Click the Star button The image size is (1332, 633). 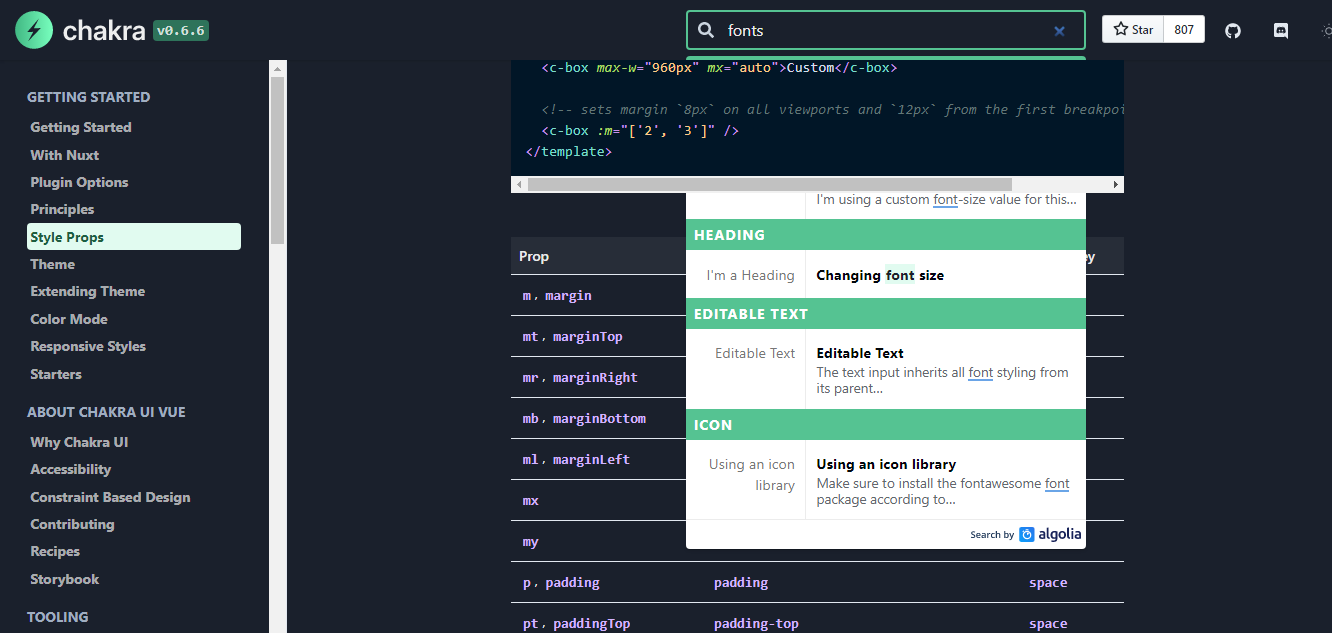(x=1133, y=29)
